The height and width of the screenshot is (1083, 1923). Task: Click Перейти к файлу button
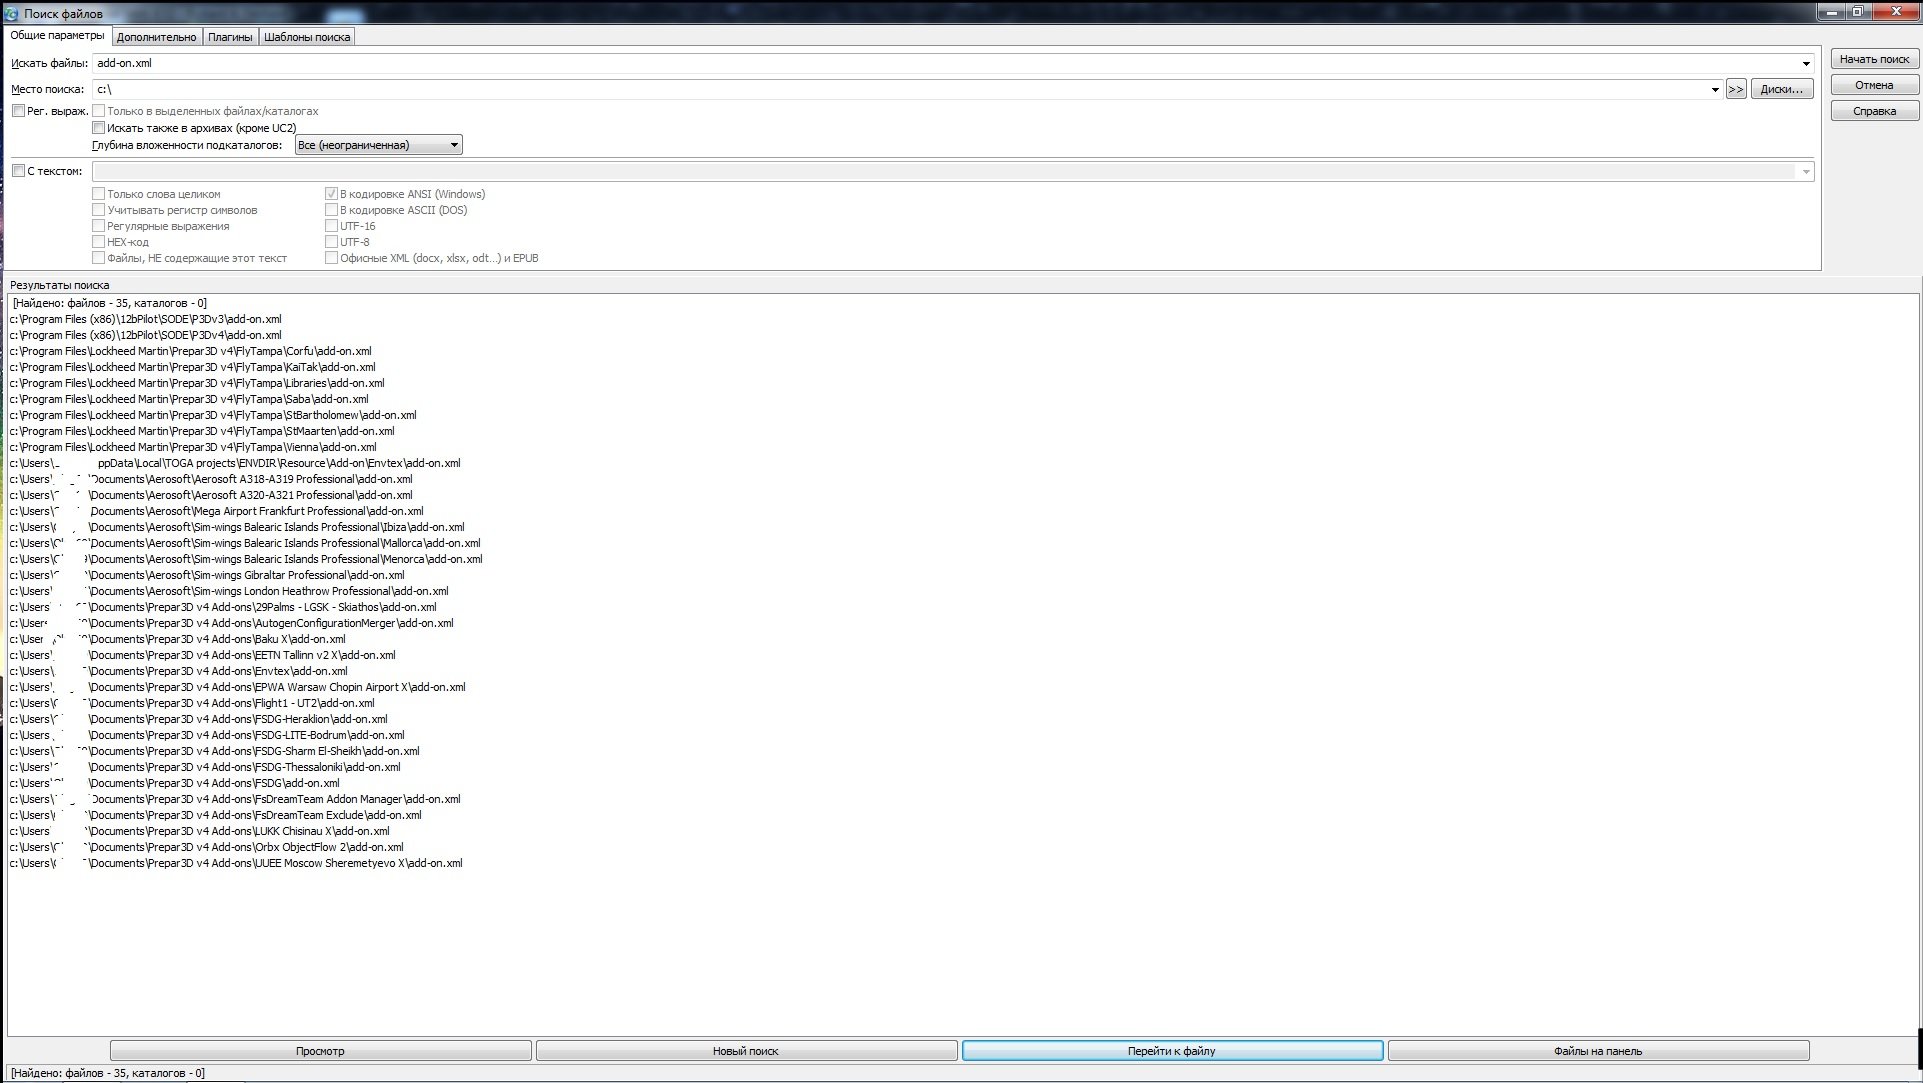pyautogui.click(x=1172, y=1051)
